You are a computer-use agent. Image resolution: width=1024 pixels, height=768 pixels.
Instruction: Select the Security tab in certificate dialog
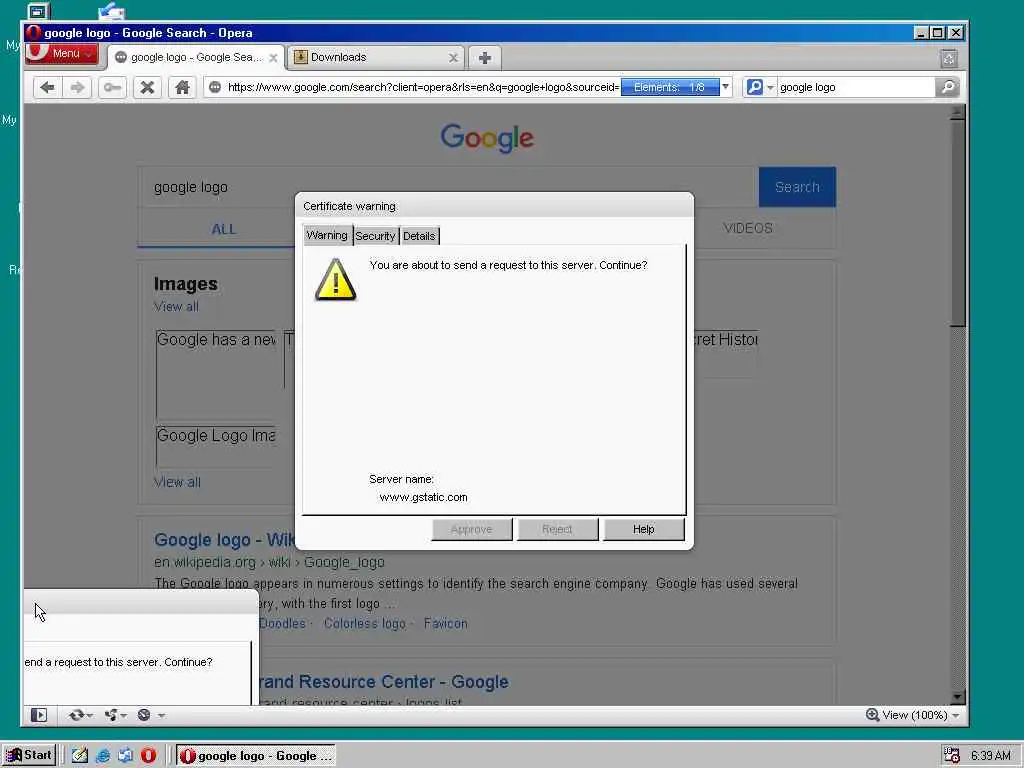click(376, 236)
